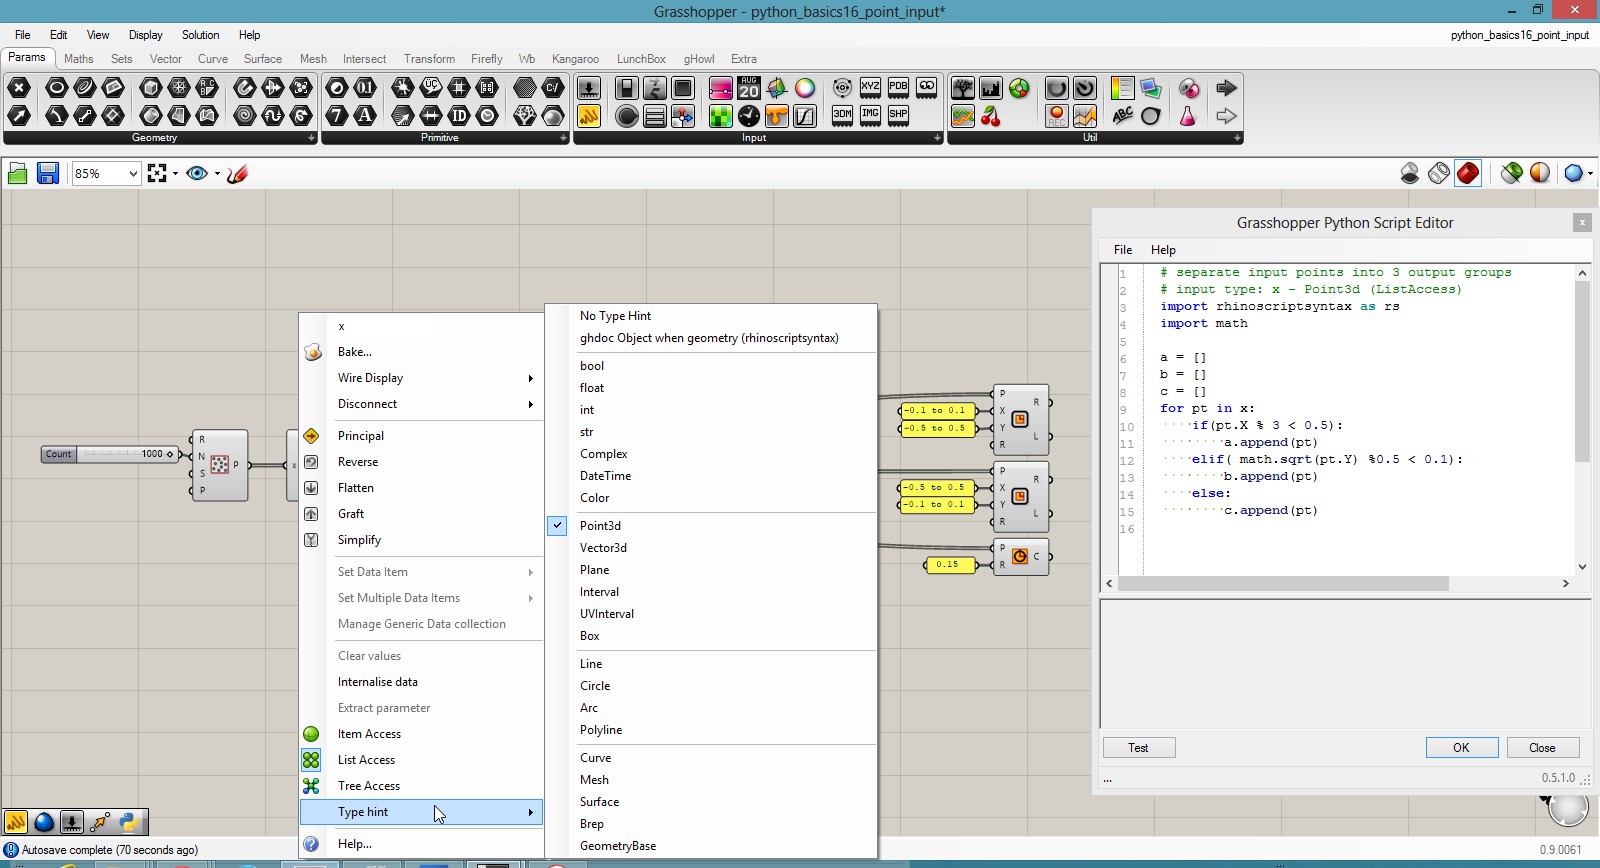Click the script editor horizontal scrollbar
This screenshot has width=1600, height=868.
coord(1283,583)
